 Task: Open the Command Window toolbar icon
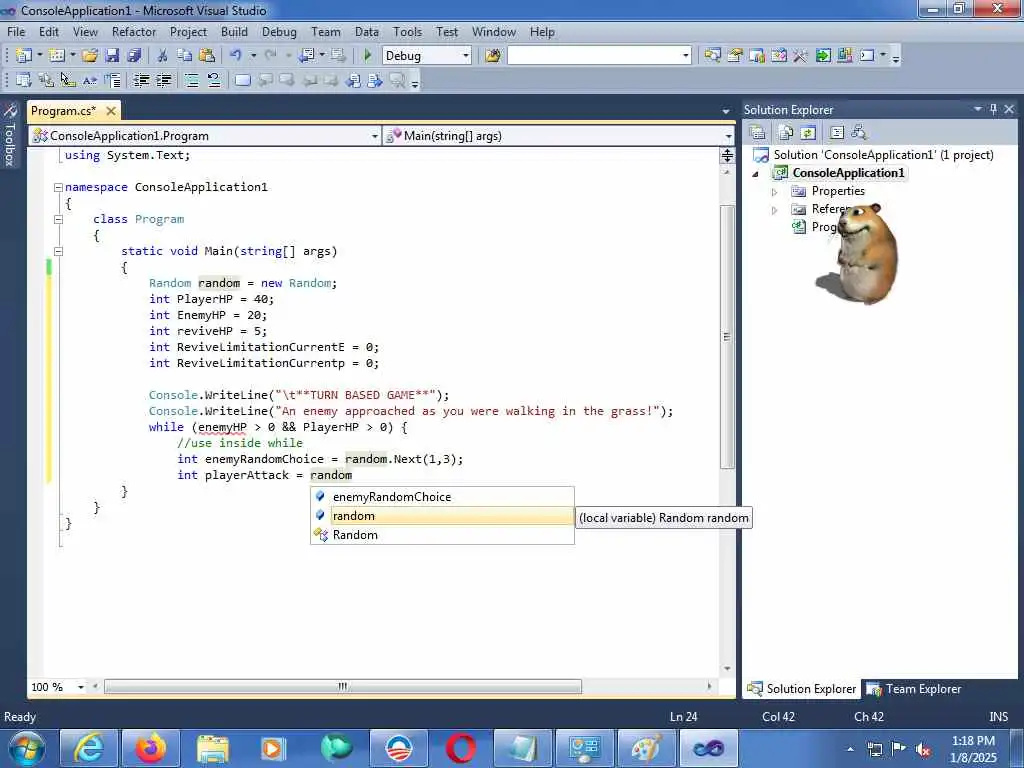(867, 56)
